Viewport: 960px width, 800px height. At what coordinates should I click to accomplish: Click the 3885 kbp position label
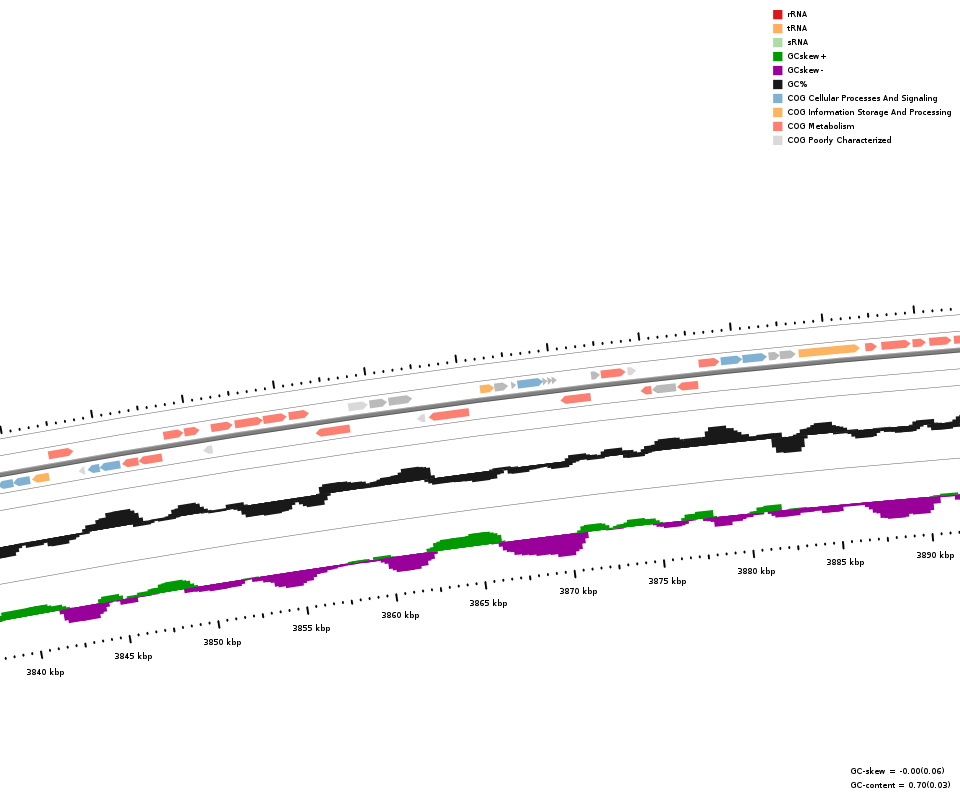pyautogui.click(x=846, y=562)
